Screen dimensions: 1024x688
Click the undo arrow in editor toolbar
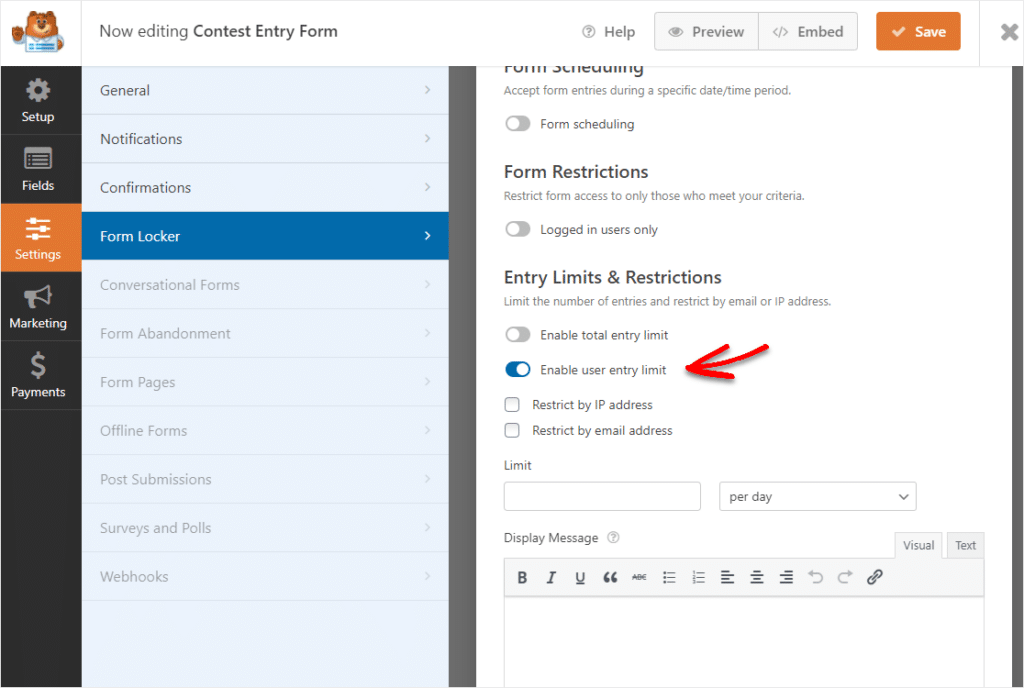[x=816, y=577]
